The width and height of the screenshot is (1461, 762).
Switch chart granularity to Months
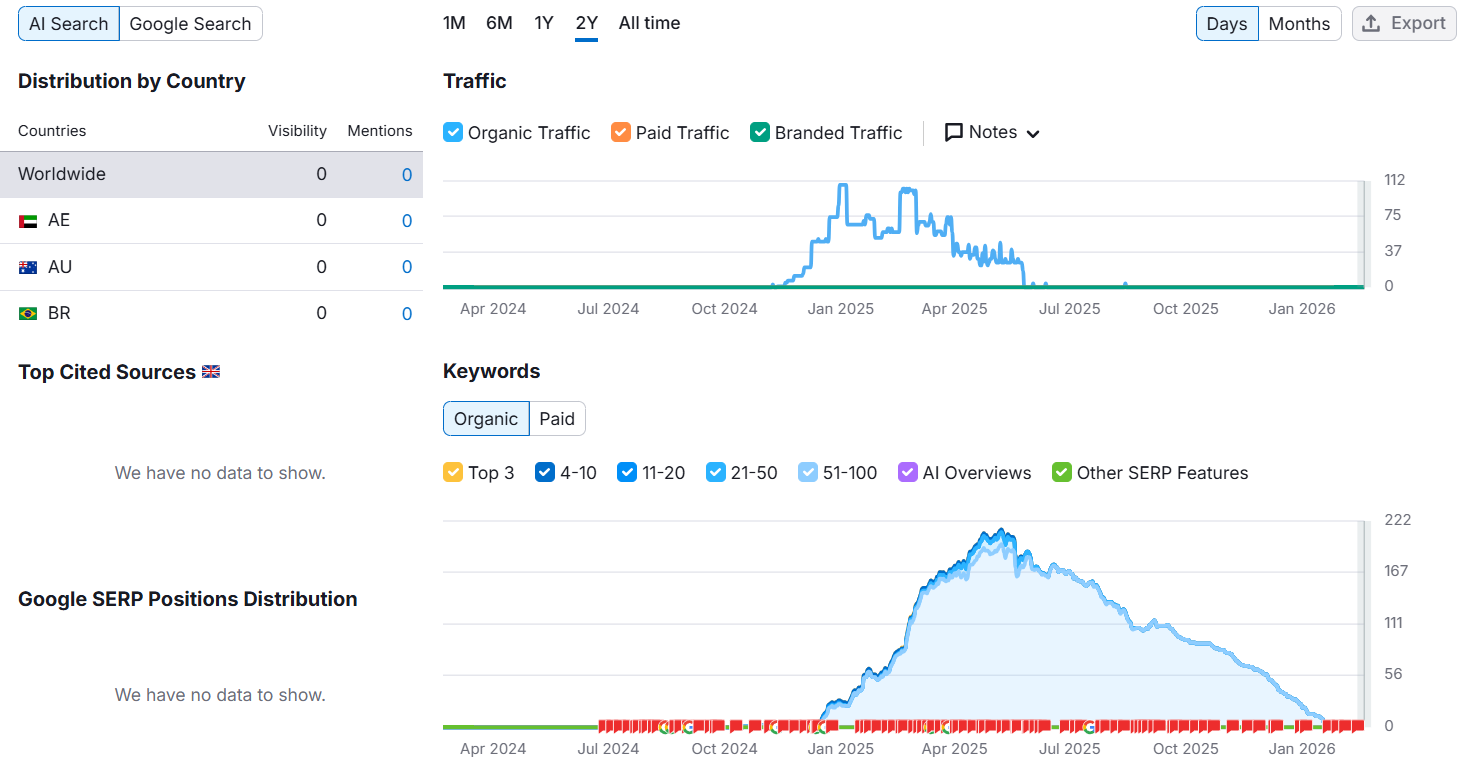click(1300, 24)
